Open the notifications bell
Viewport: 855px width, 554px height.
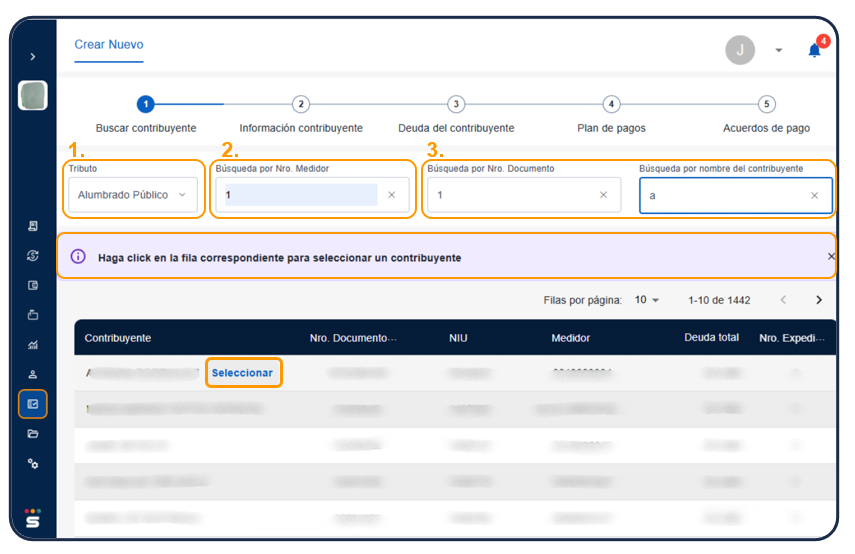click(814, 50)
